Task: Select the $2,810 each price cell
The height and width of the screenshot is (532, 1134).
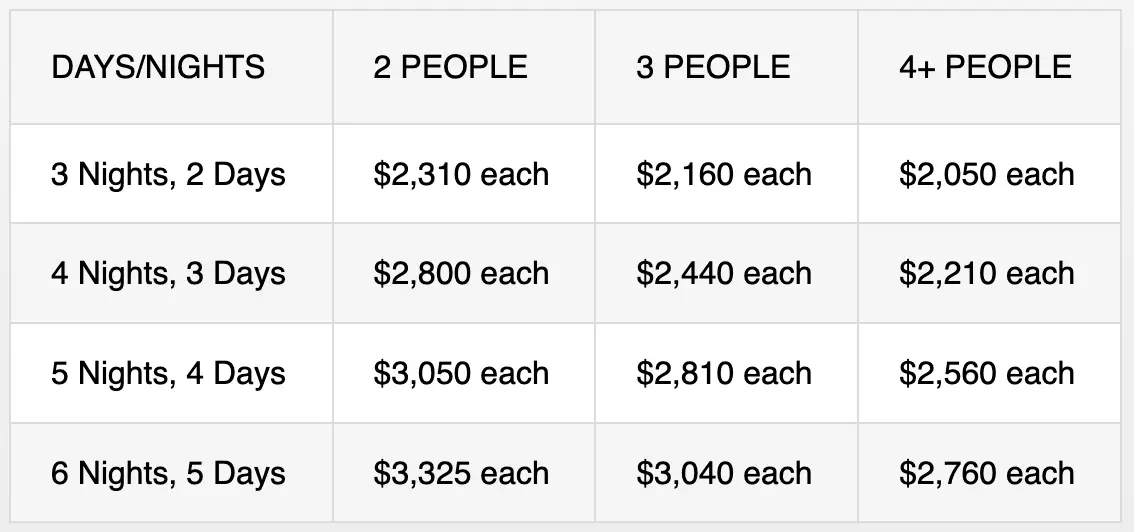Action: click(x=724, y=373)
